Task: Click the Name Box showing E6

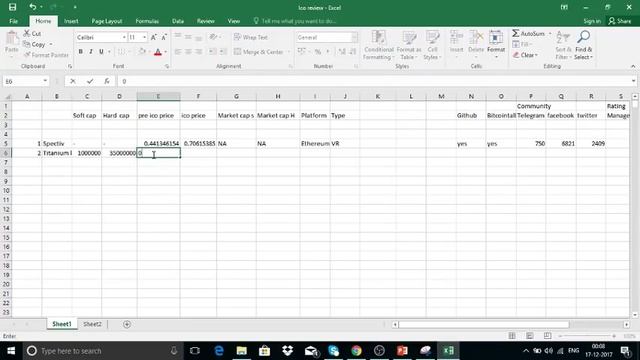Action: click(x=22, y=81)
